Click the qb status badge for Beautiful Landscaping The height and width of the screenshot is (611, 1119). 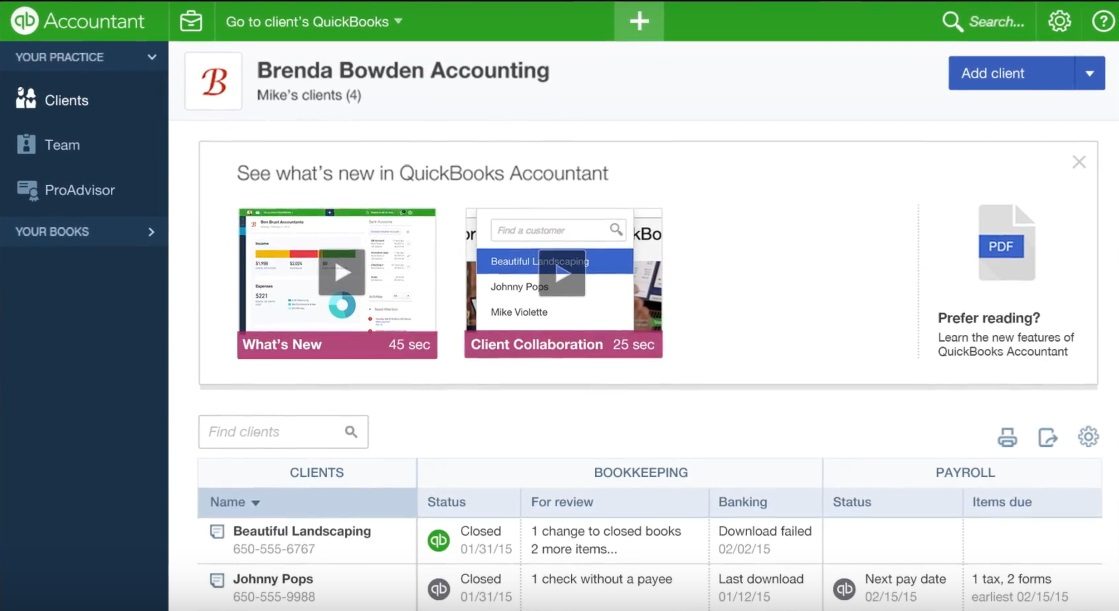pos(439,539)
